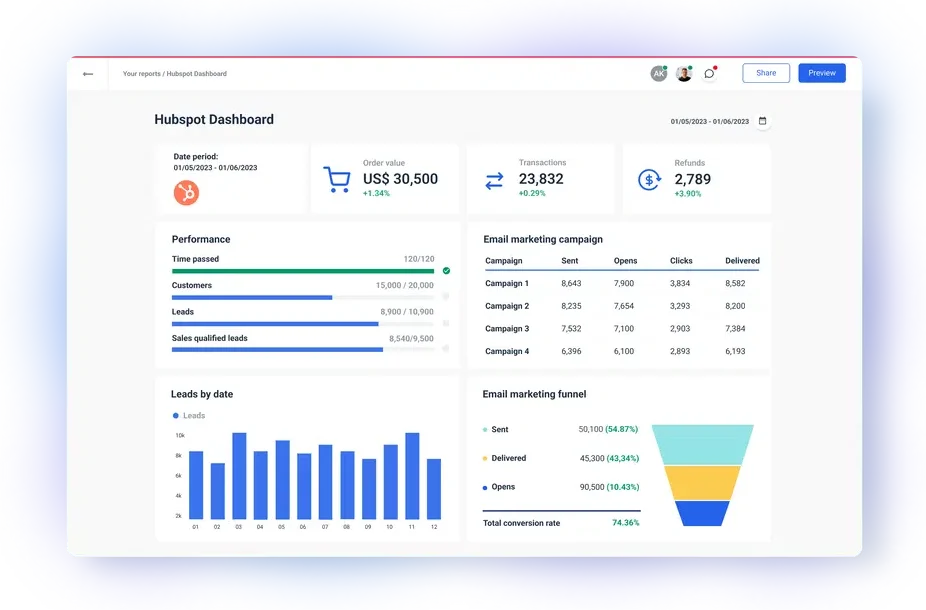926x610 pixels.
Task: Click the Time passed progress bar
Action: [x=303, y=271]
